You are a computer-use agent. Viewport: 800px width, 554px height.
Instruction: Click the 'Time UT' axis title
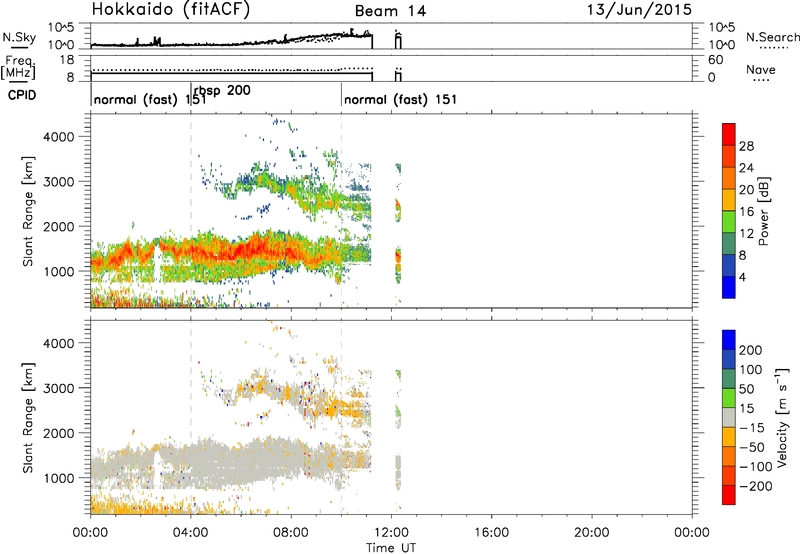391,548
